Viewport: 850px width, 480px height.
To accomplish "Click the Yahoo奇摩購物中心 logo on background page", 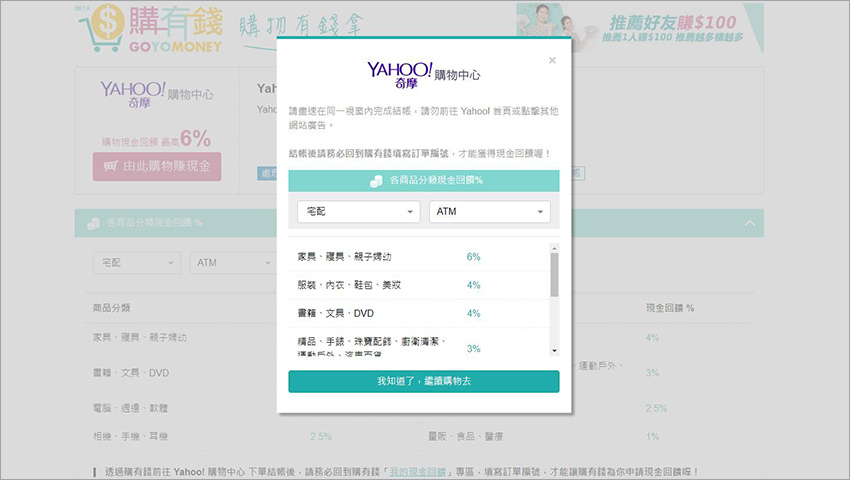I will [157, 94].
